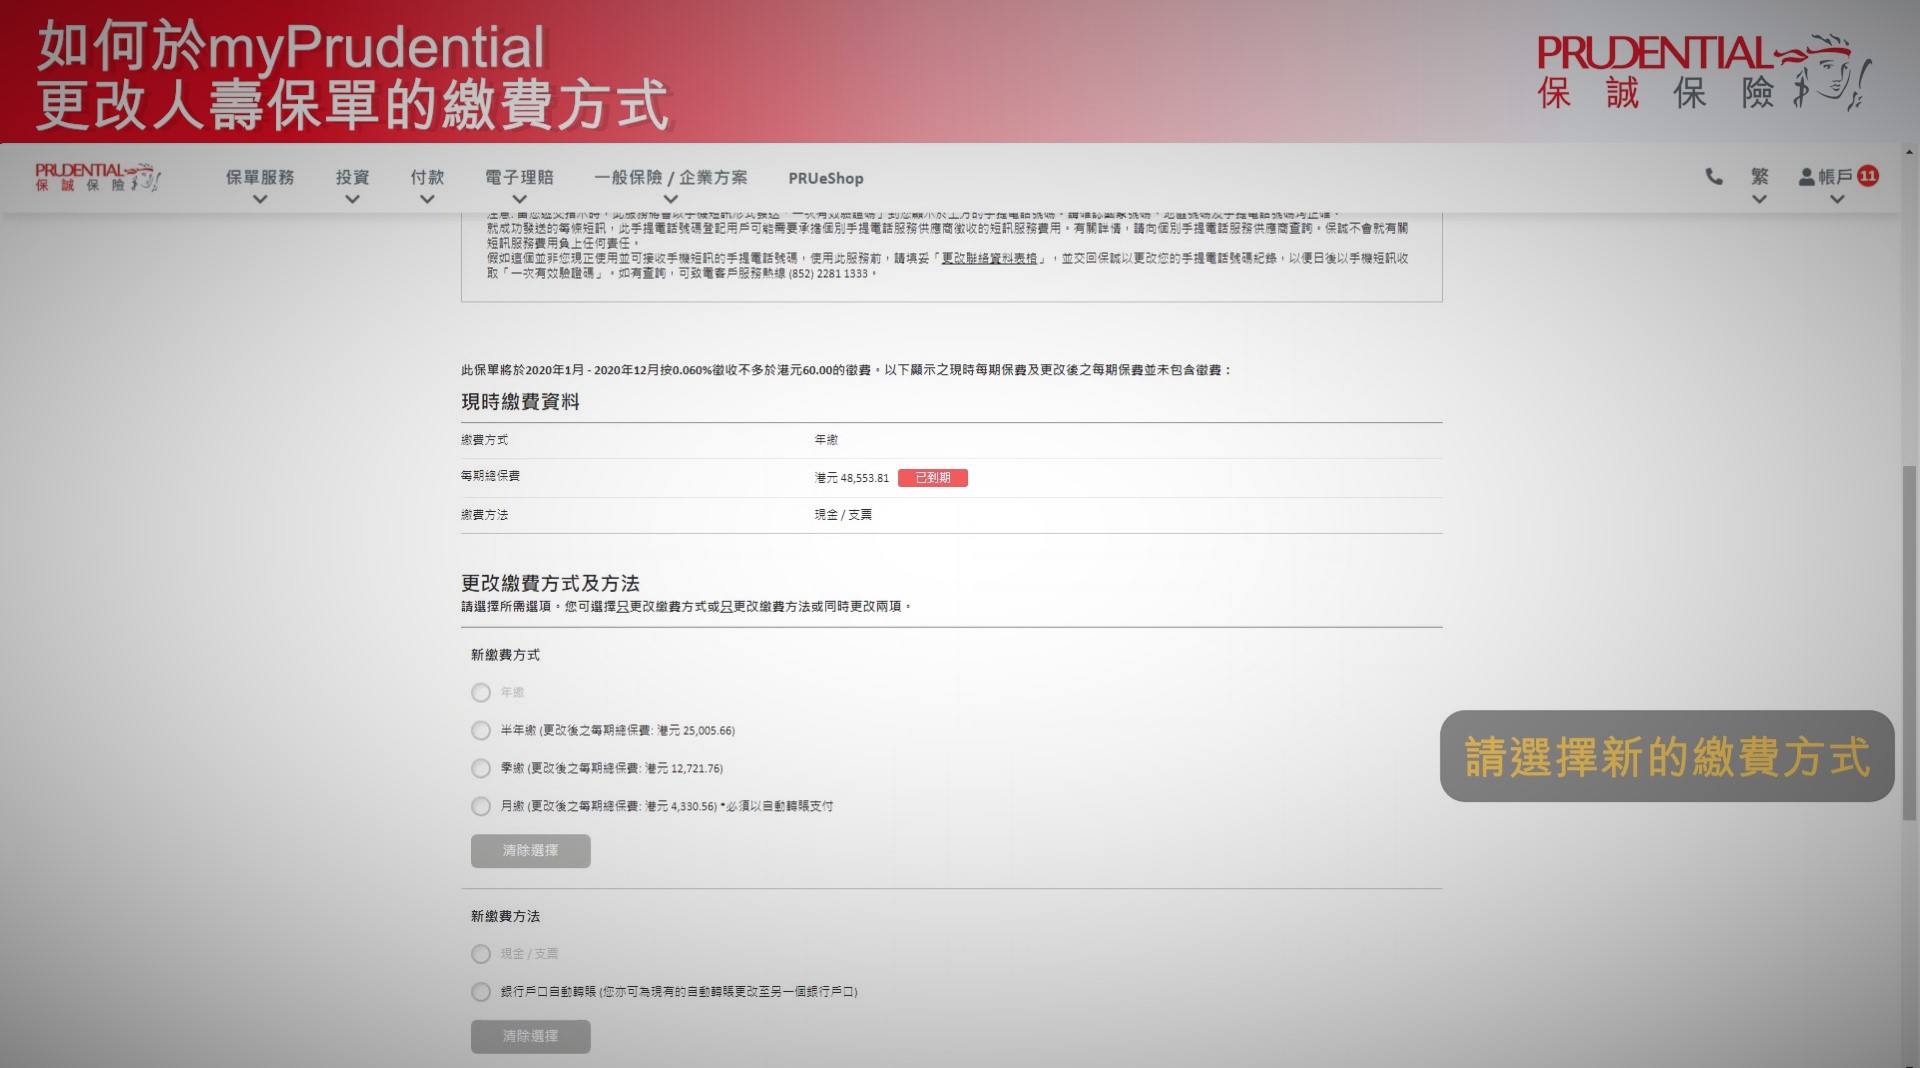Click the phone contact icon
Viewport: 1920px width, 1068px height.
[x=1712, y=177]
